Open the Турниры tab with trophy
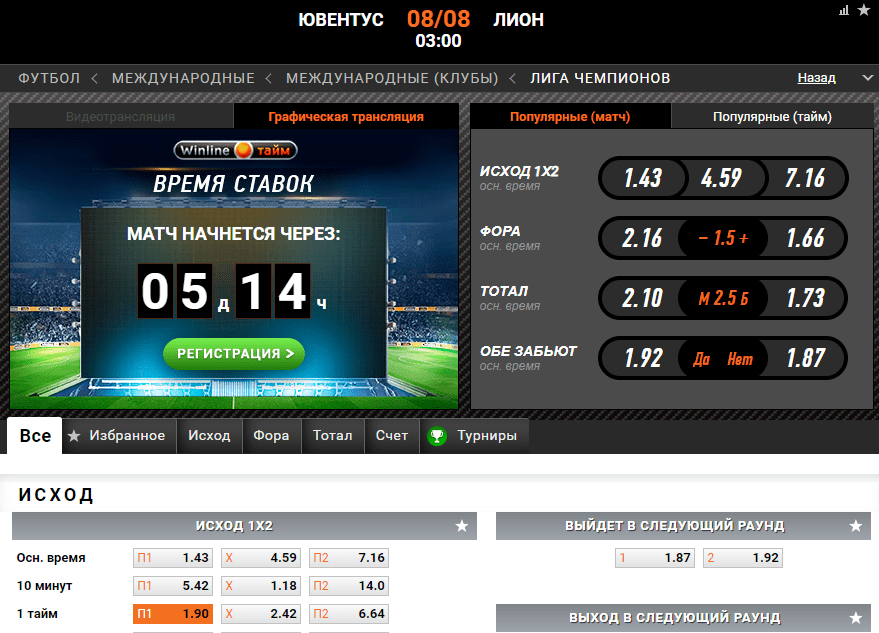Screen dimensions: 879x633 (474, 436)
